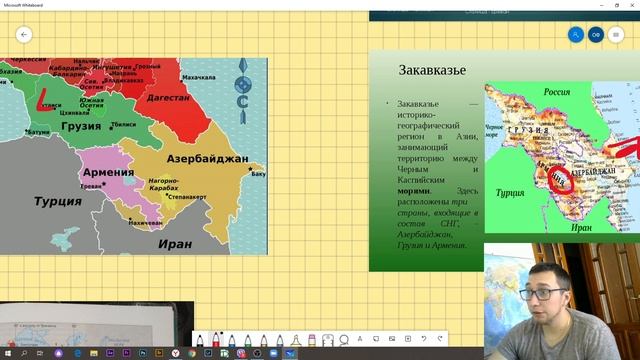This screenshot has height=360, width=640.
Task: Open File Explorer from taskbar
Action: 94,353
